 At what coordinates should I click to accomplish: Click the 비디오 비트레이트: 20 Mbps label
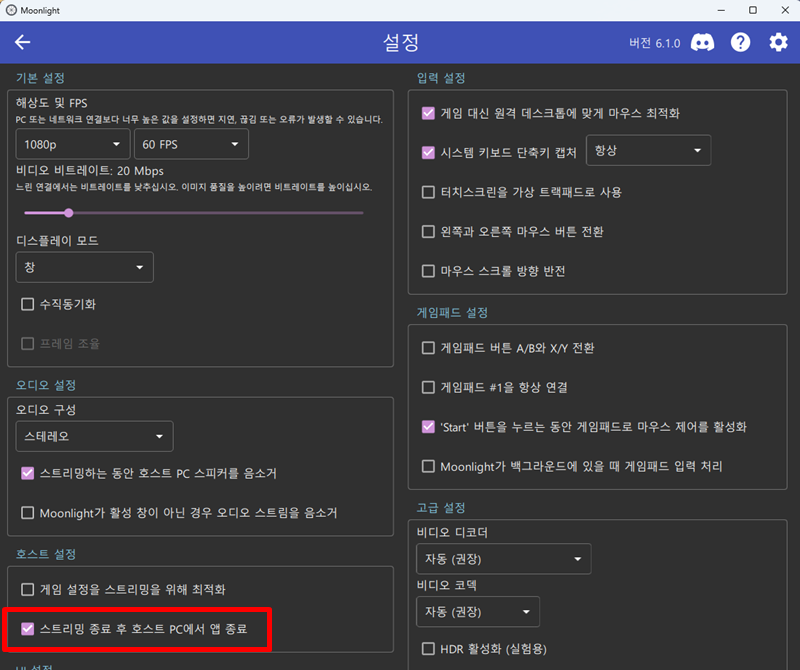point(90,171)
